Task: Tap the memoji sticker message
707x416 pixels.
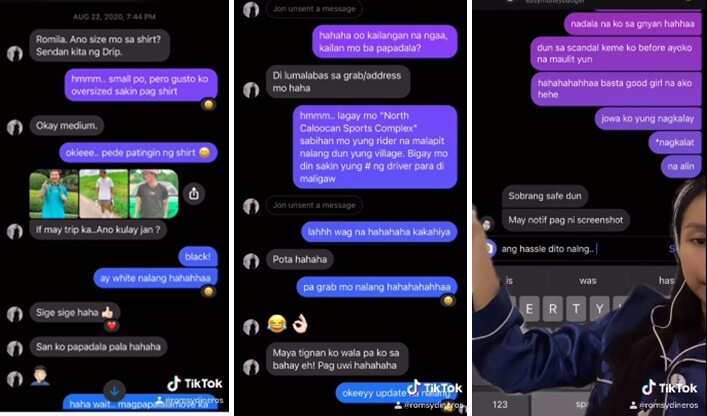Action: (x=40, y=375)
